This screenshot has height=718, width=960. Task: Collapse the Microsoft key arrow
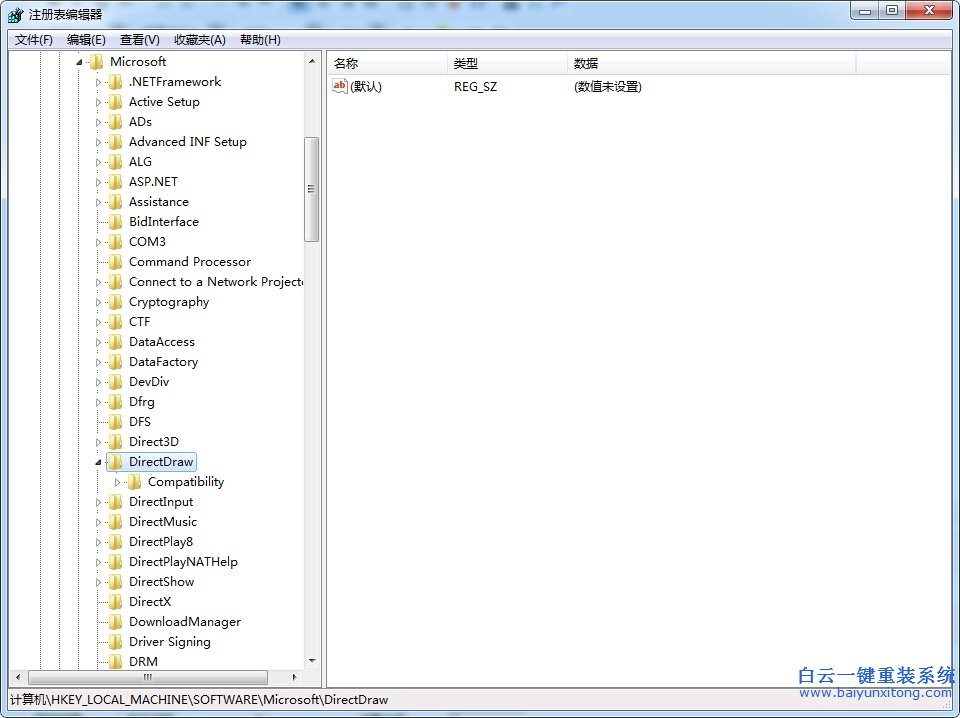(80, 61)
